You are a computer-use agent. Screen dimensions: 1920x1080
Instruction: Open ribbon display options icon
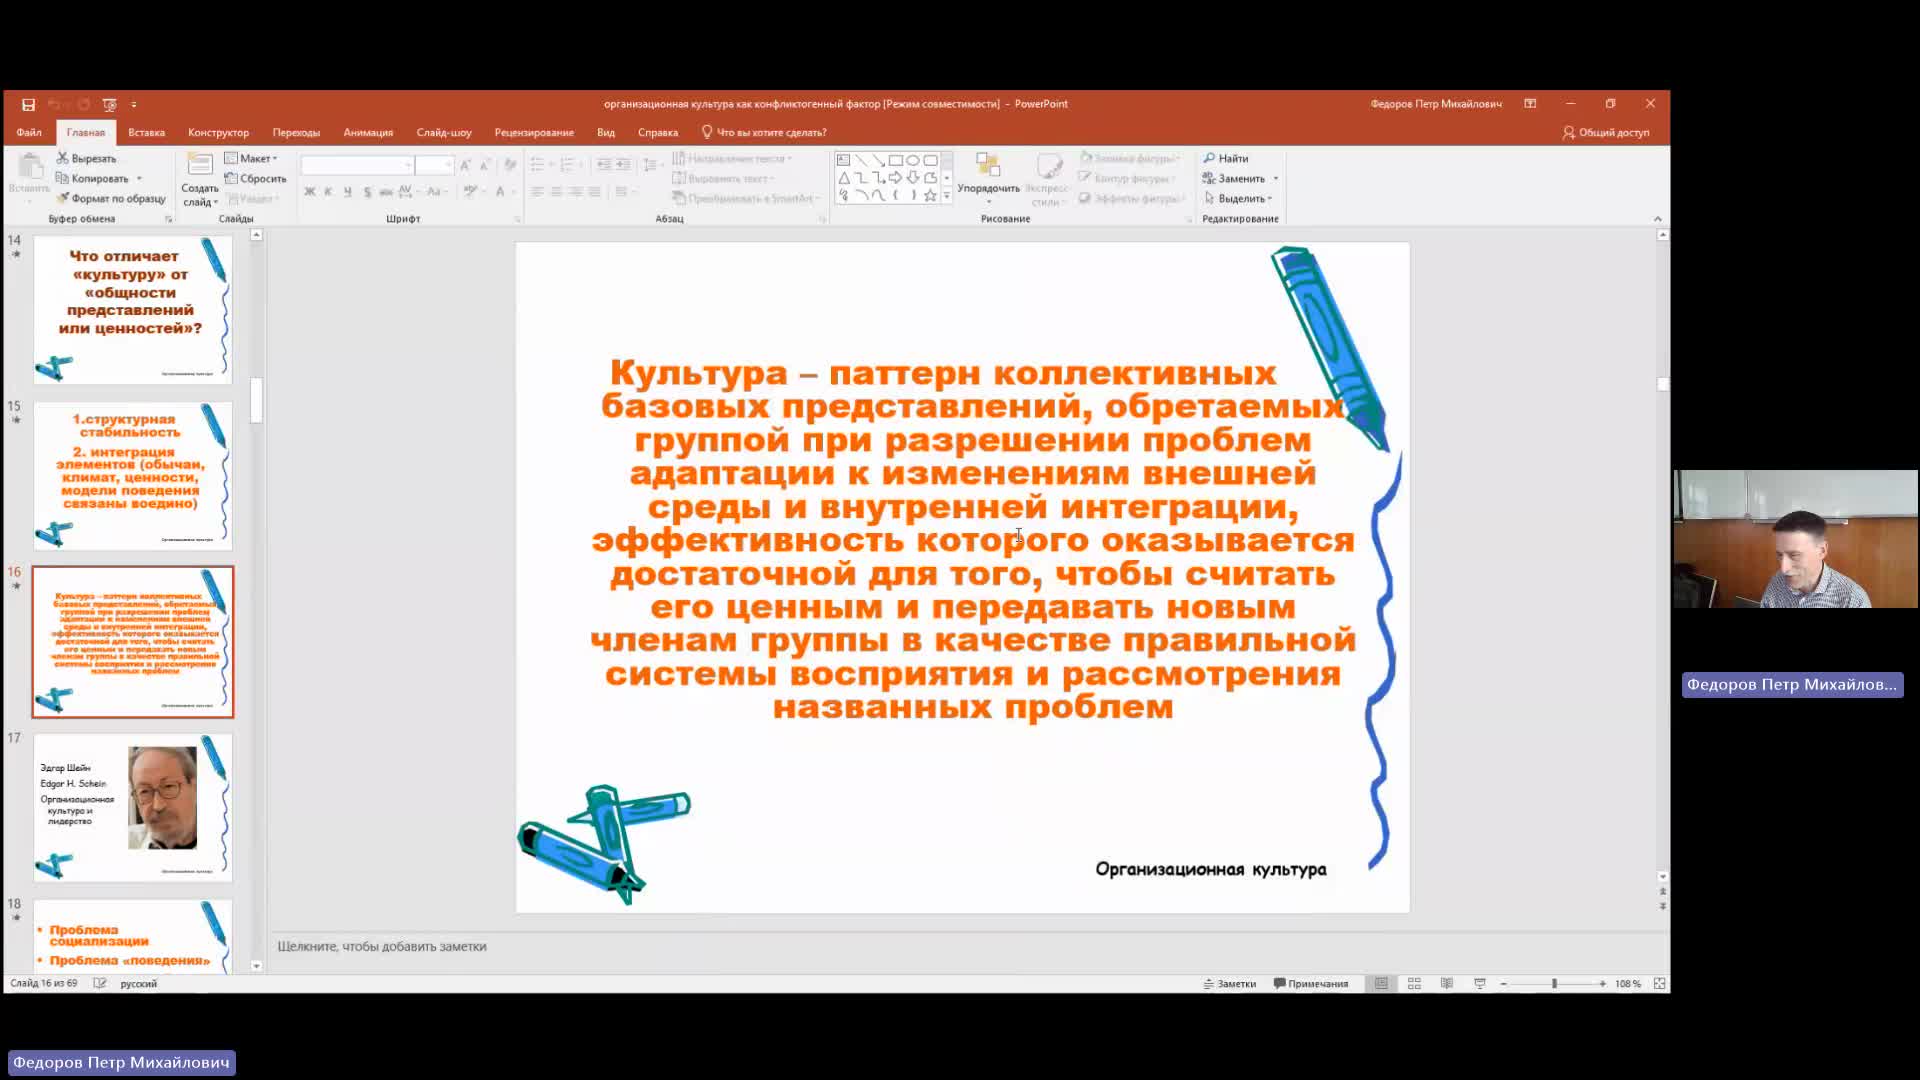pos(1530,104)
